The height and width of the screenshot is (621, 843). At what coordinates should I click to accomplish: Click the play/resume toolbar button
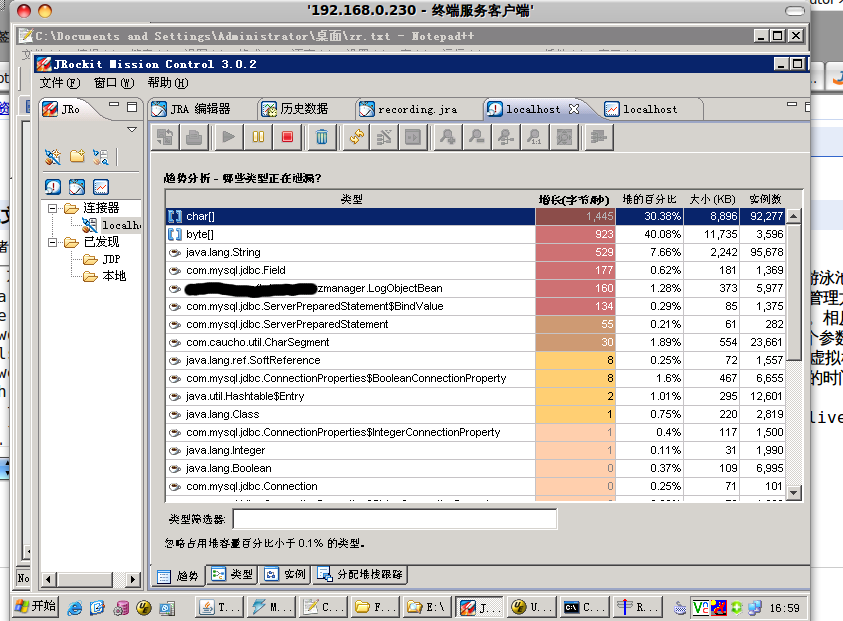(228, 137)
